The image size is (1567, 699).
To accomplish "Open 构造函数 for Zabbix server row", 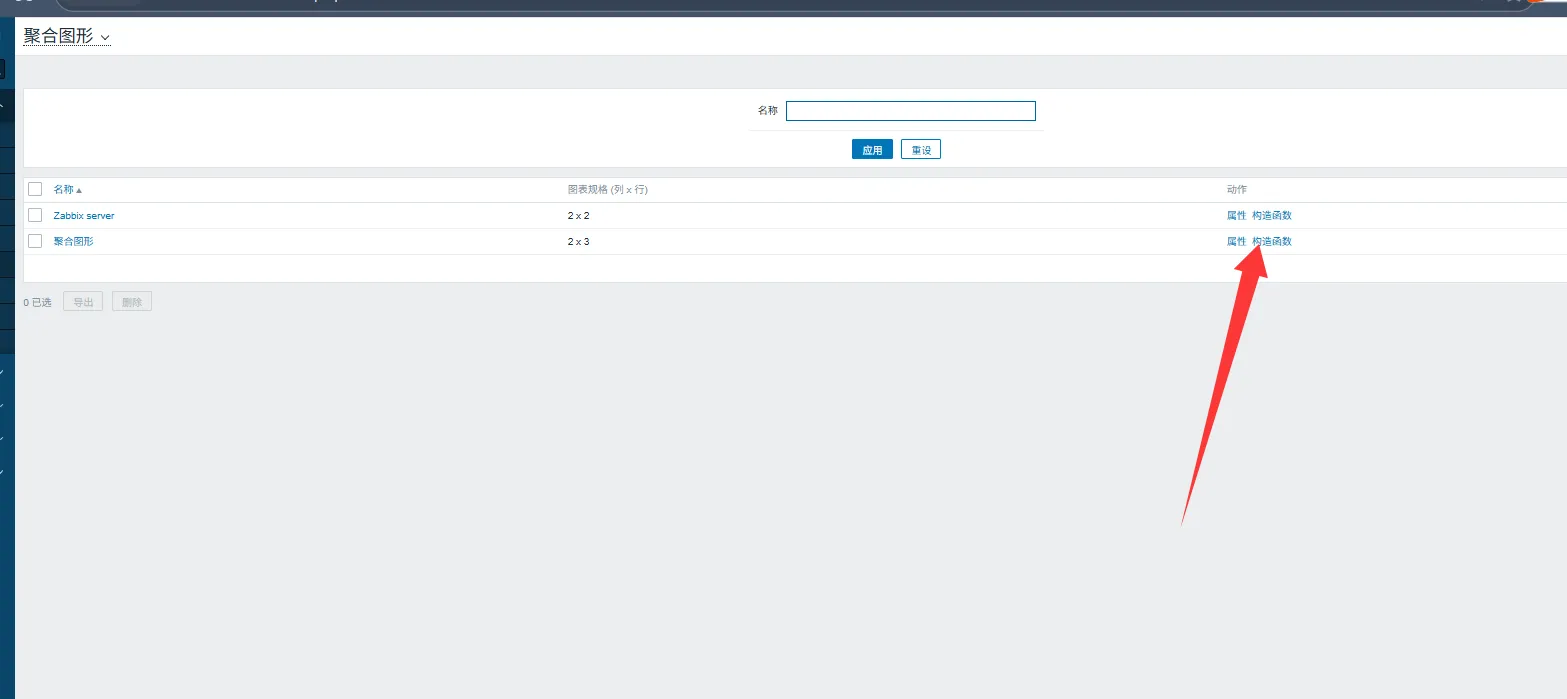I will click(x=1272, y=216).
